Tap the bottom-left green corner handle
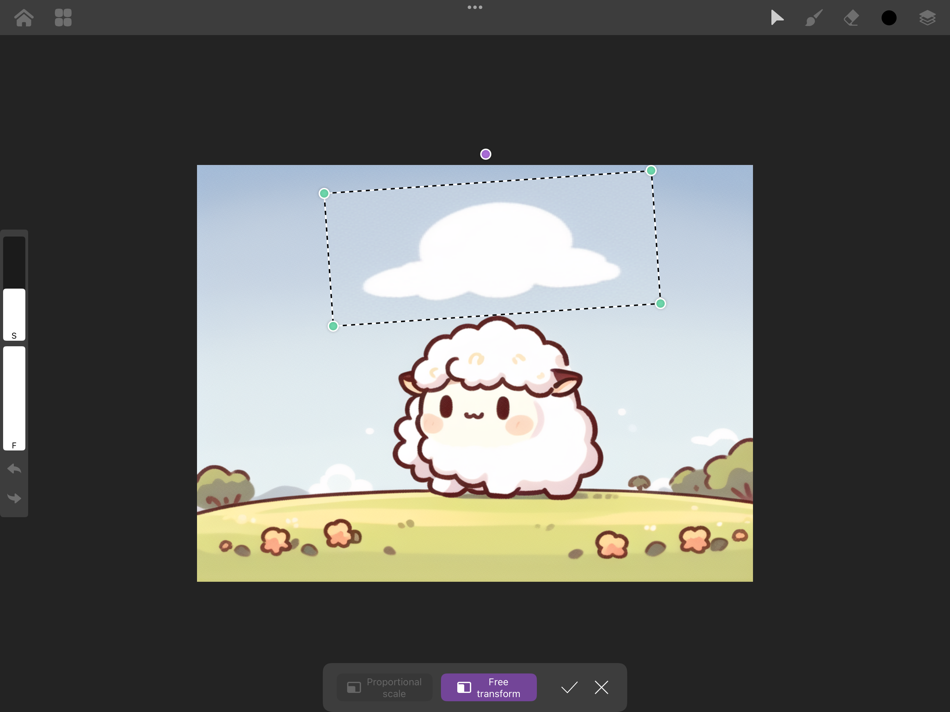 click(332, 325)
